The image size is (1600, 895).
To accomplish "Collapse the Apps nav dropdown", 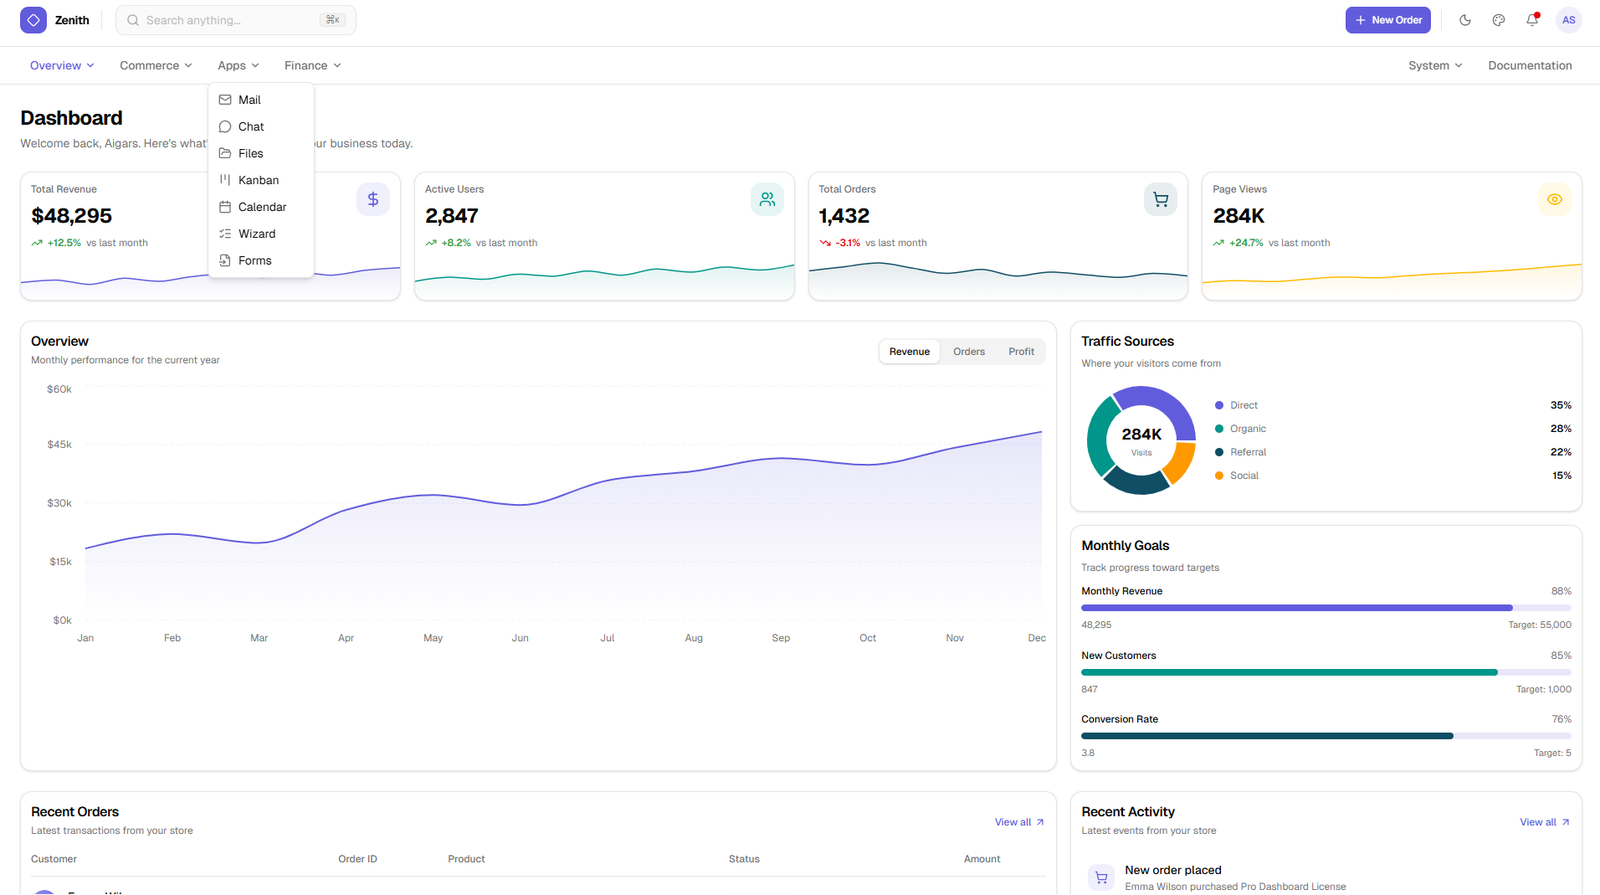I will click(x=238, y=65).
